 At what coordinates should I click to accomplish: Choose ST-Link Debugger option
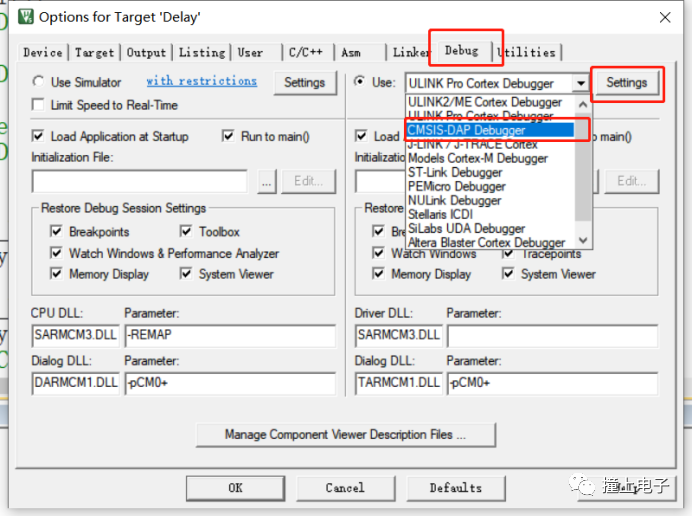click(490, 172)
